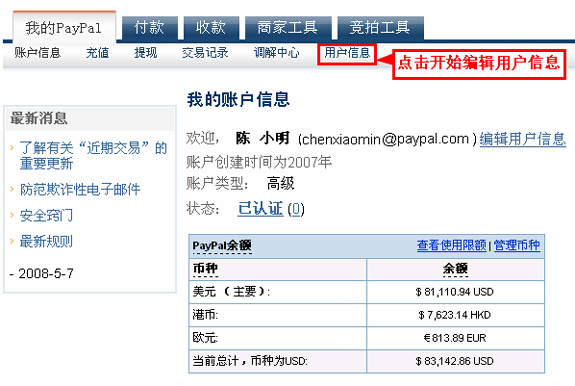
Task: Go to the 商家工具 tab
Action: [288, 27]
